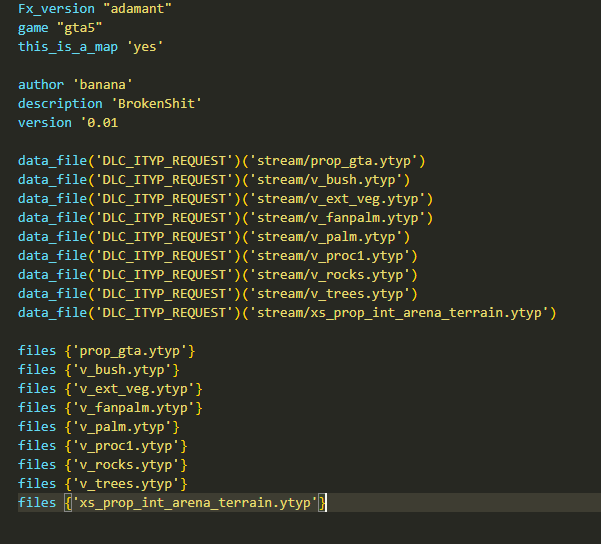
Task: Click the files {'v_fanpalm.ytyp'} line
Action: click(x=110, y=408)
